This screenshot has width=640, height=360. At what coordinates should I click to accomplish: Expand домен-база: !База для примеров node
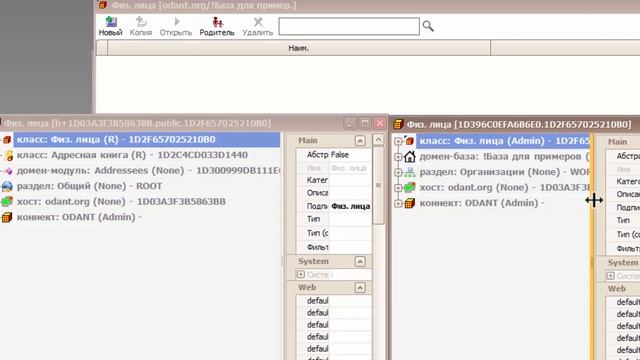pyautogui.click(x=398, y=157)
